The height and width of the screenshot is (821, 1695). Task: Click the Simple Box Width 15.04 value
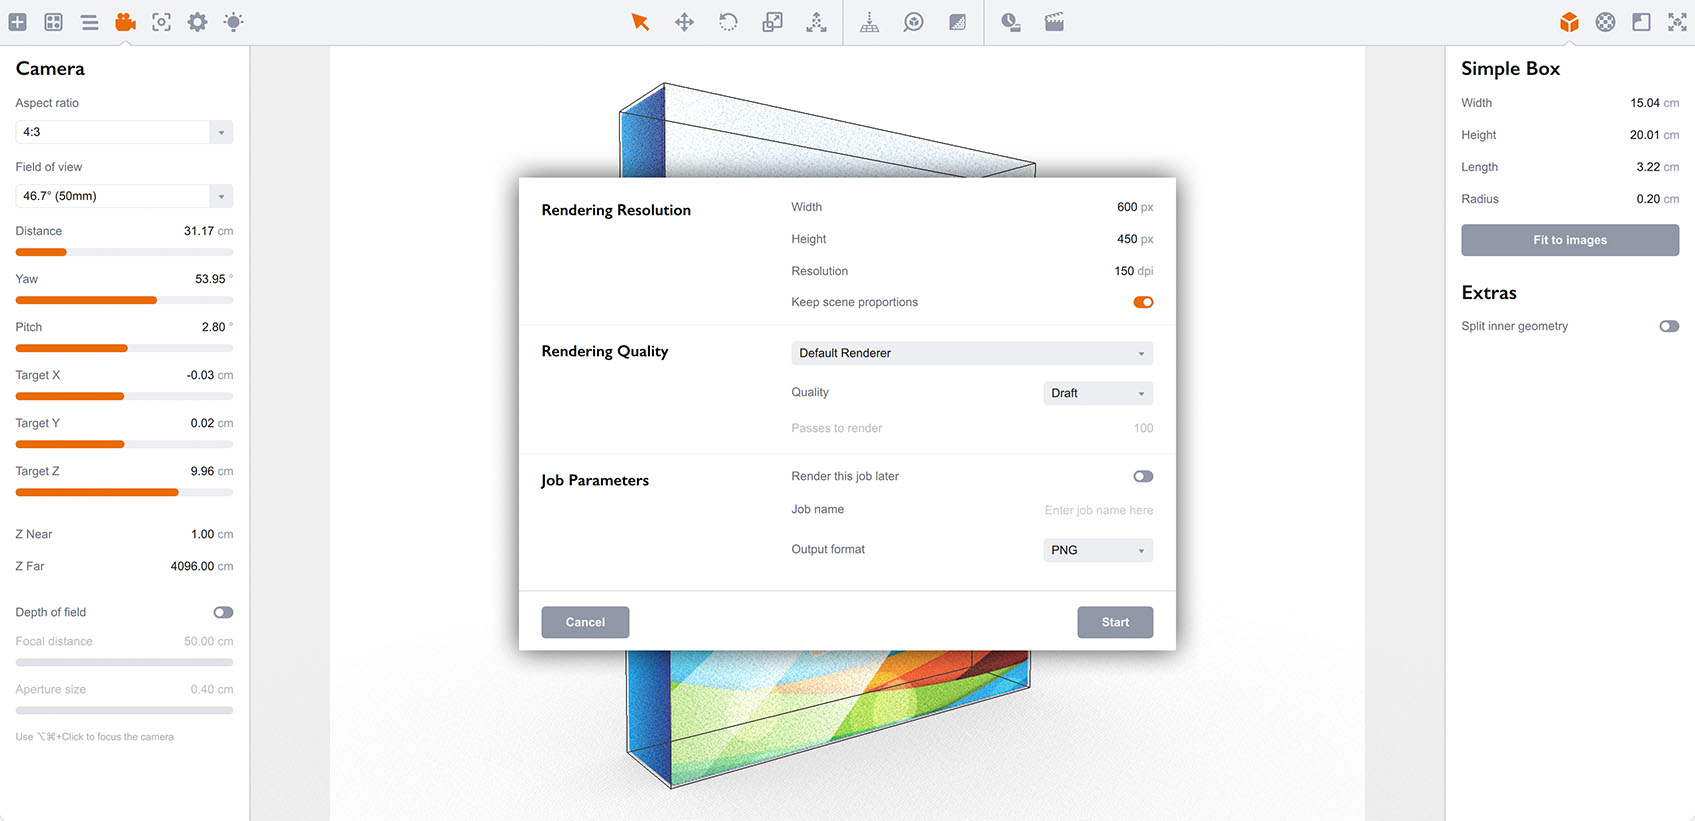point(1645,103)
